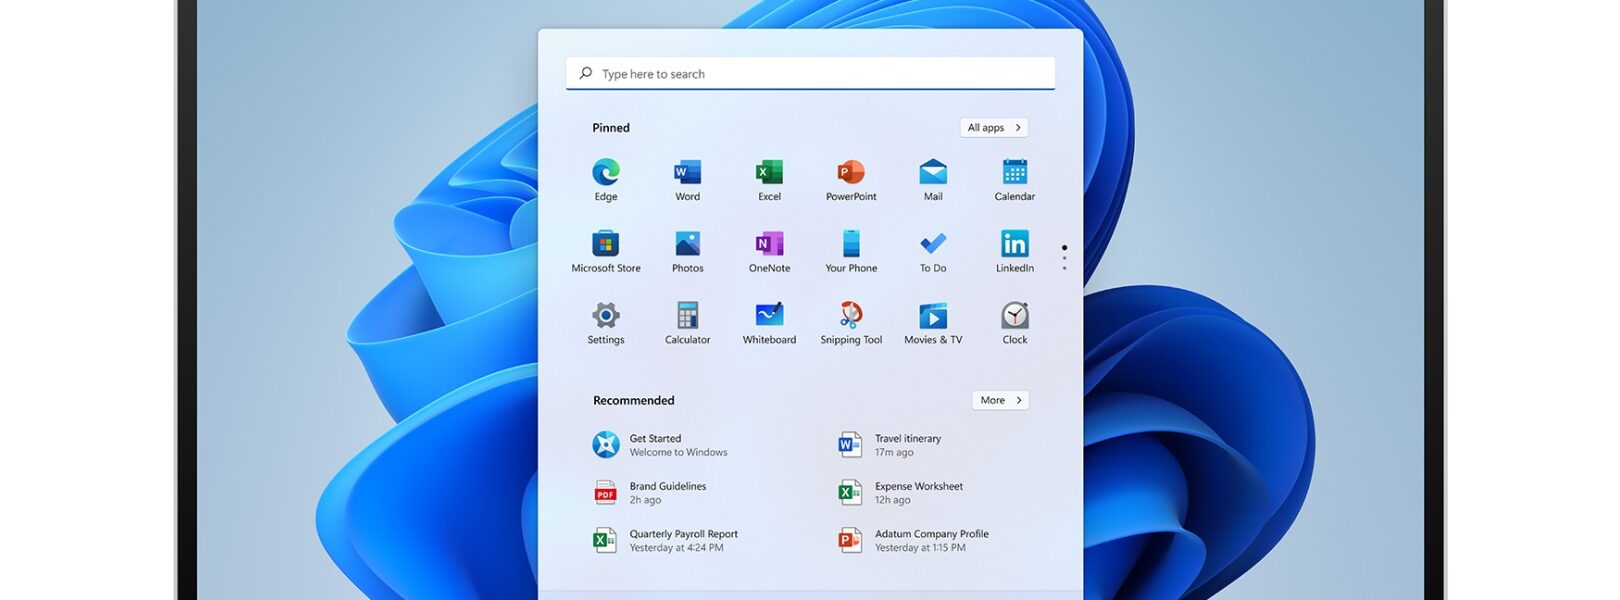This screenshot has height=600, width=1620.
Task: Click inside the 'Type here to search' box
Action: 810,73
